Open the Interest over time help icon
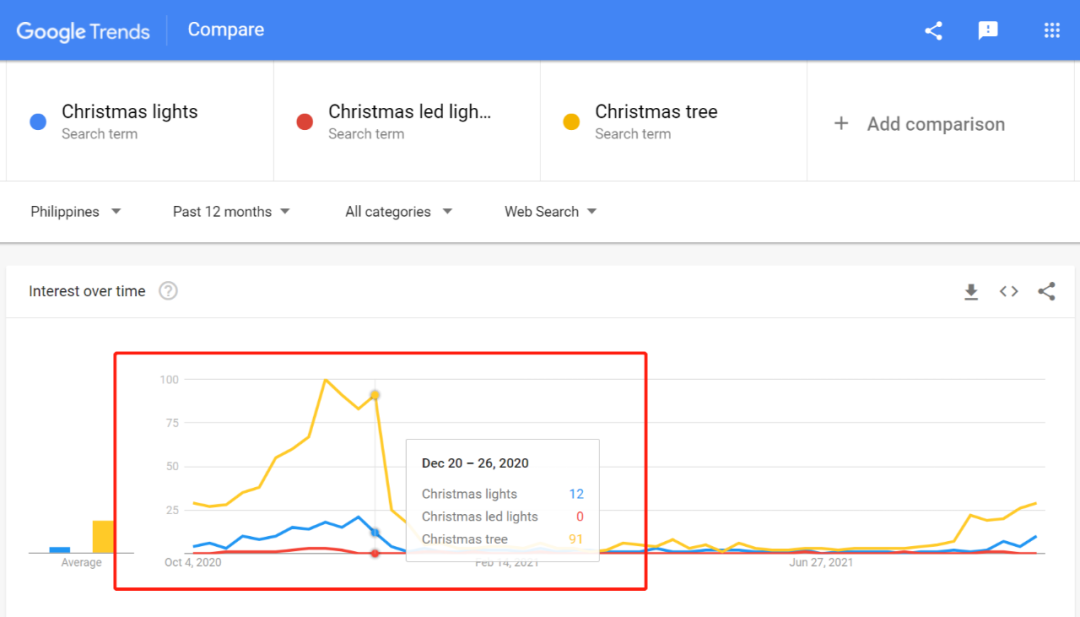Image resolution: width=1080 pixels, height=617 pixels. 168,291
